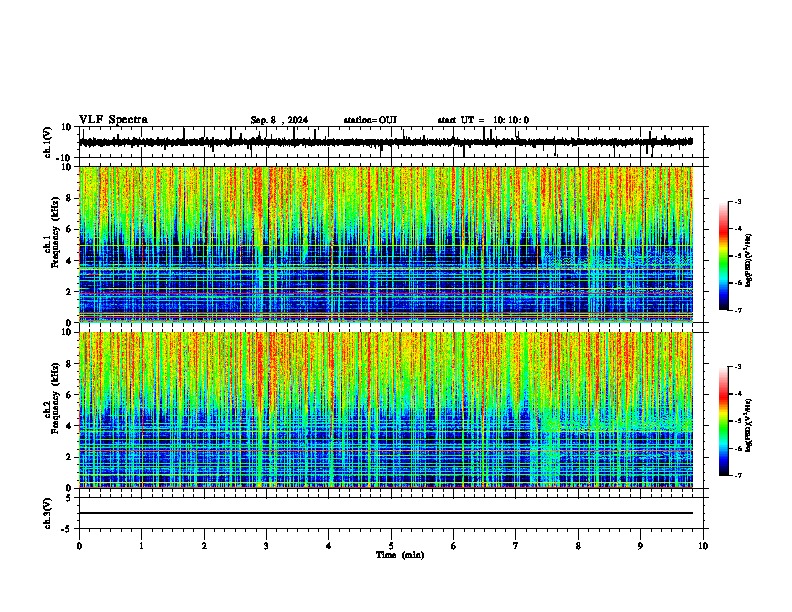The height and width of the screenshot is (612, 792).
Task: Click the ch.1 "Frequency (kHz)" axis label
Action: point(55,232)
